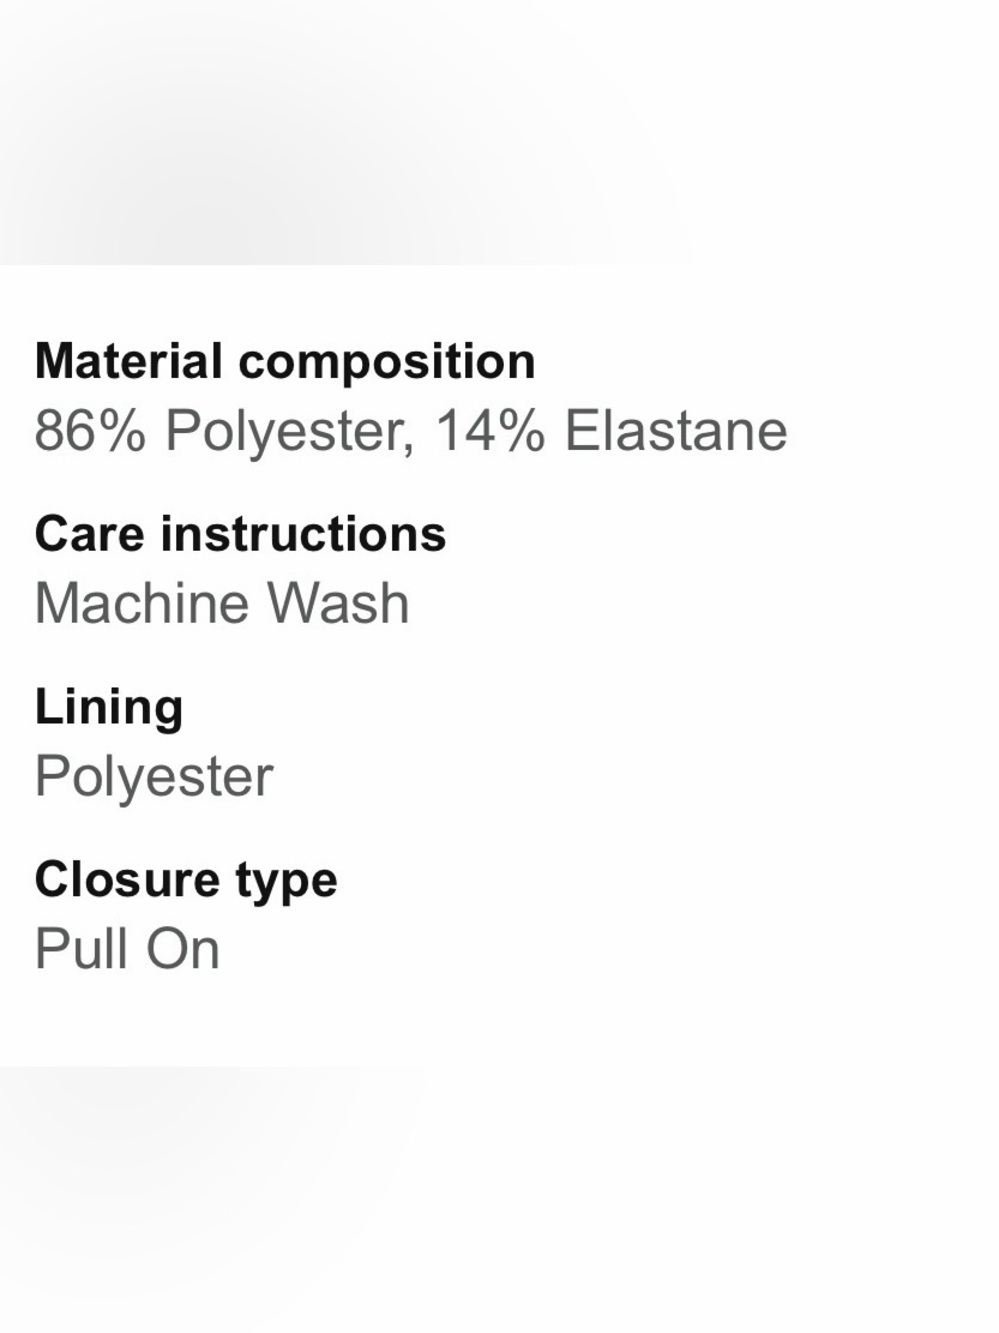Viewport: 999px width, 1333px height.
Task: Click empty white space right of "Machine Wash"
Action: (700, 604)
